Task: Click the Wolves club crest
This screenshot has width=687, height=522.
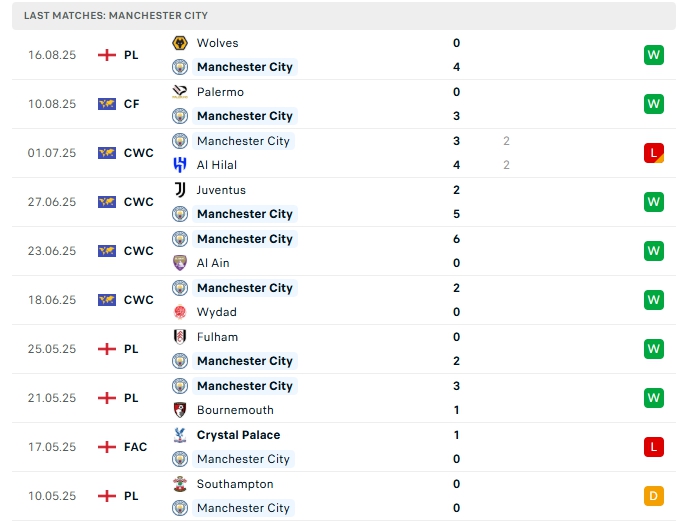Action: click(x=180, y=43)
